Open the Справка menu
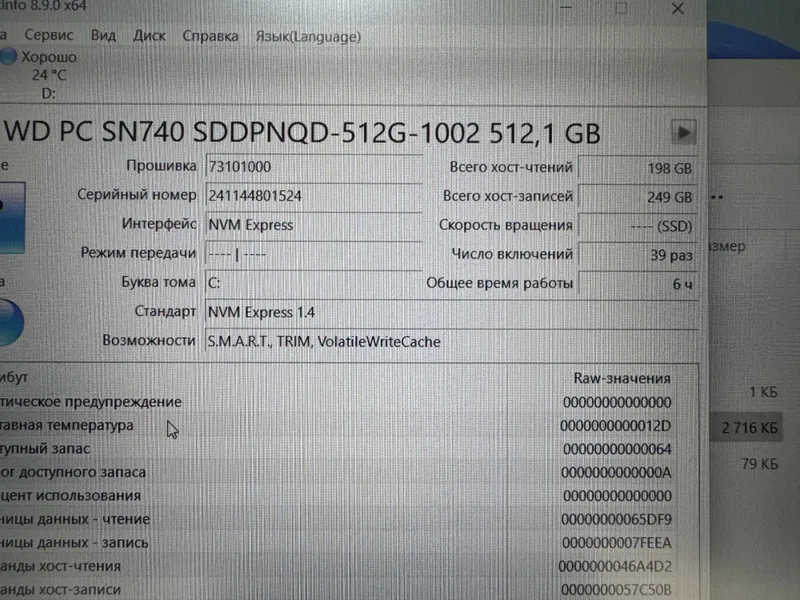 (x=210, y=36)
